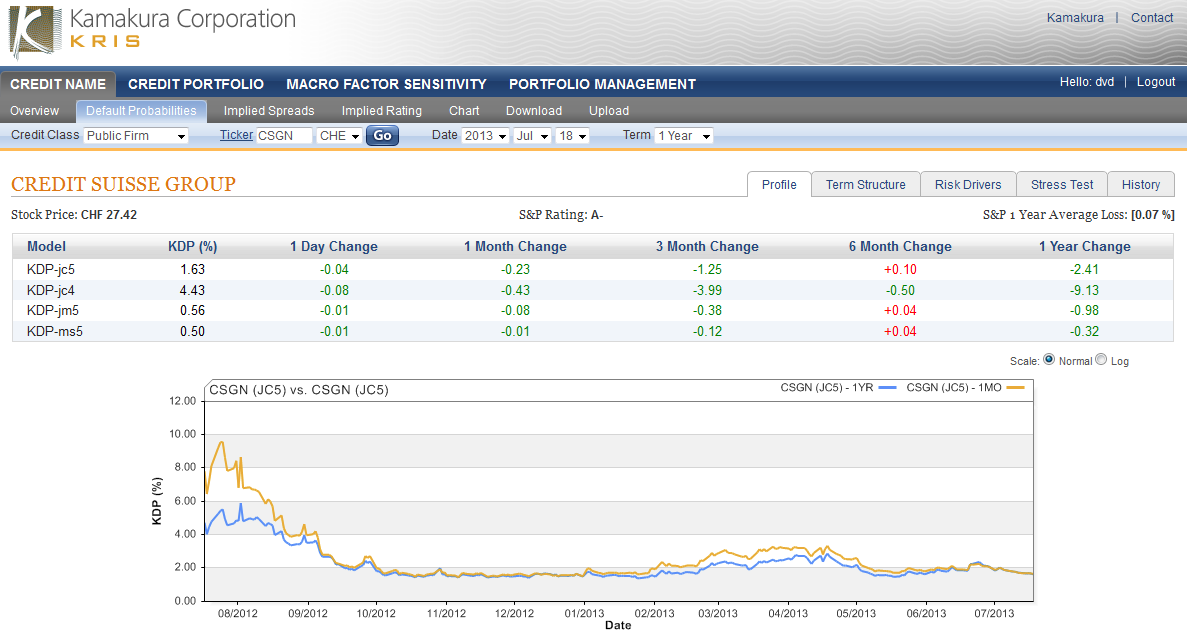Click the 3 Month Change column header
The width and height of the screenshot is (1187, 635).
coord(707,246)
